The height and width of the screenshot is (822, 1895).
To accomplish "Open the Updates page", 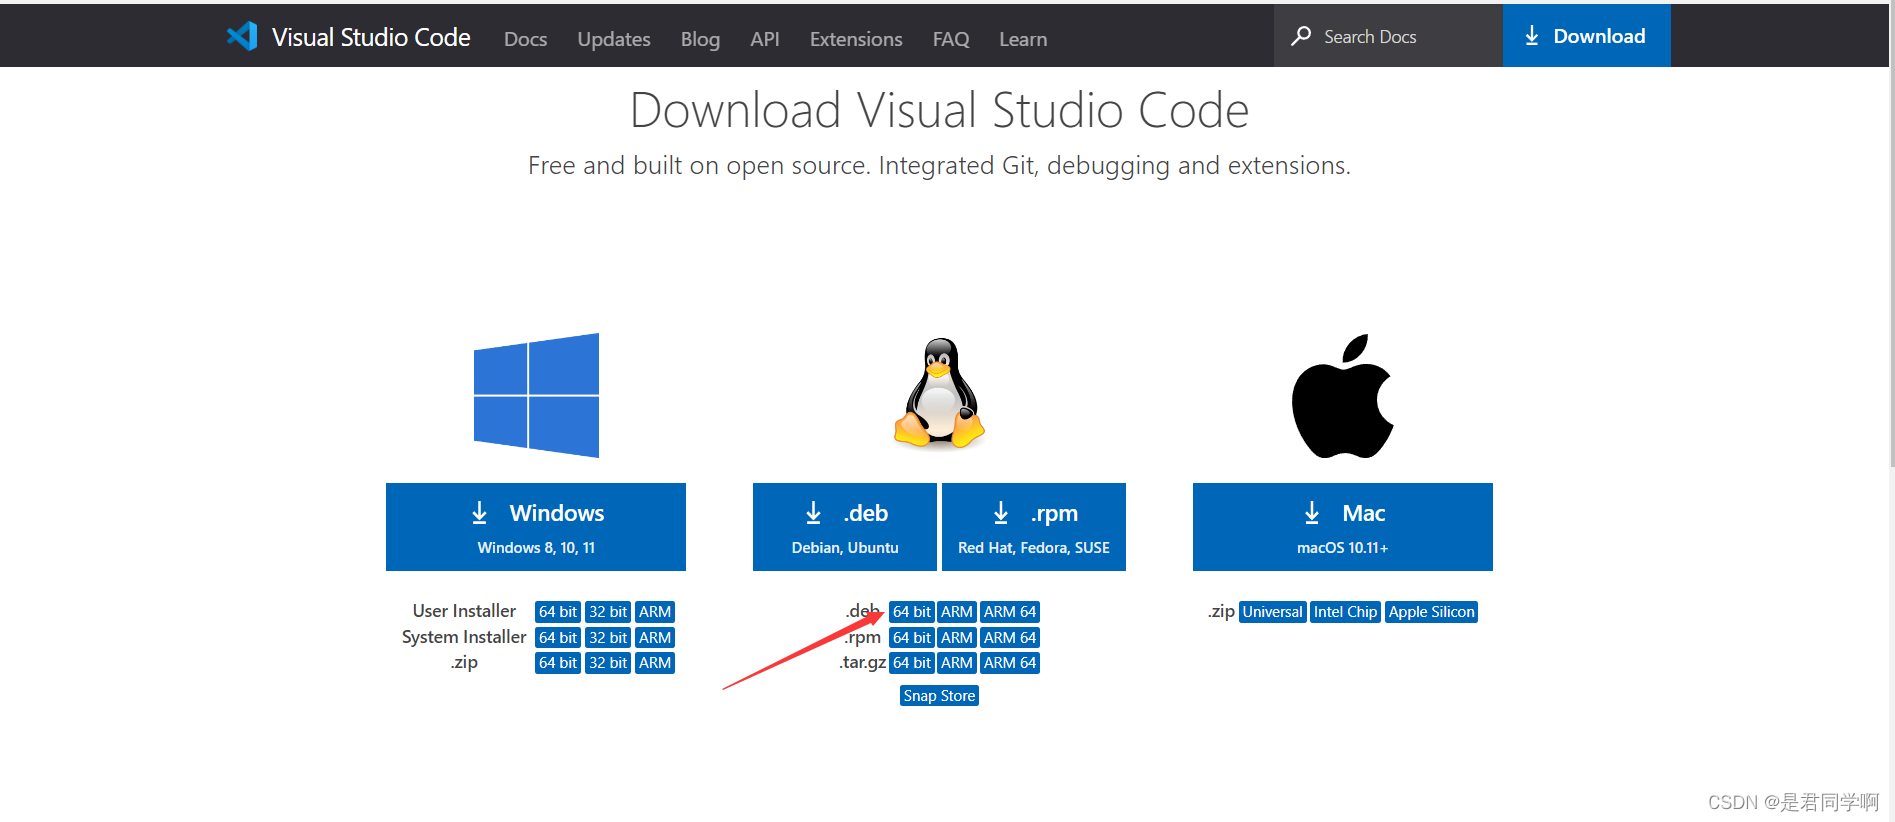I will [614, 39].
